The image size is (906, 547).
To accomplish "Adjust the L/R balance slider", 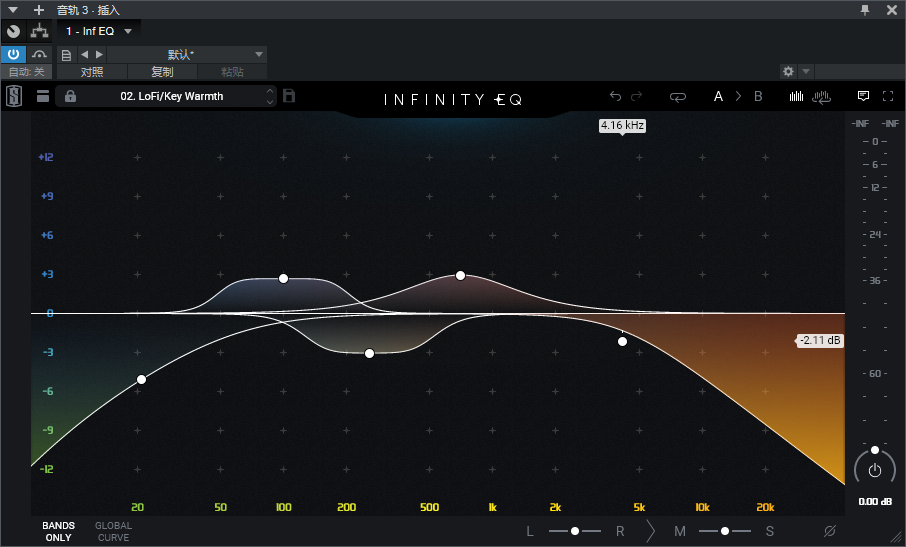I will [575, 531].
